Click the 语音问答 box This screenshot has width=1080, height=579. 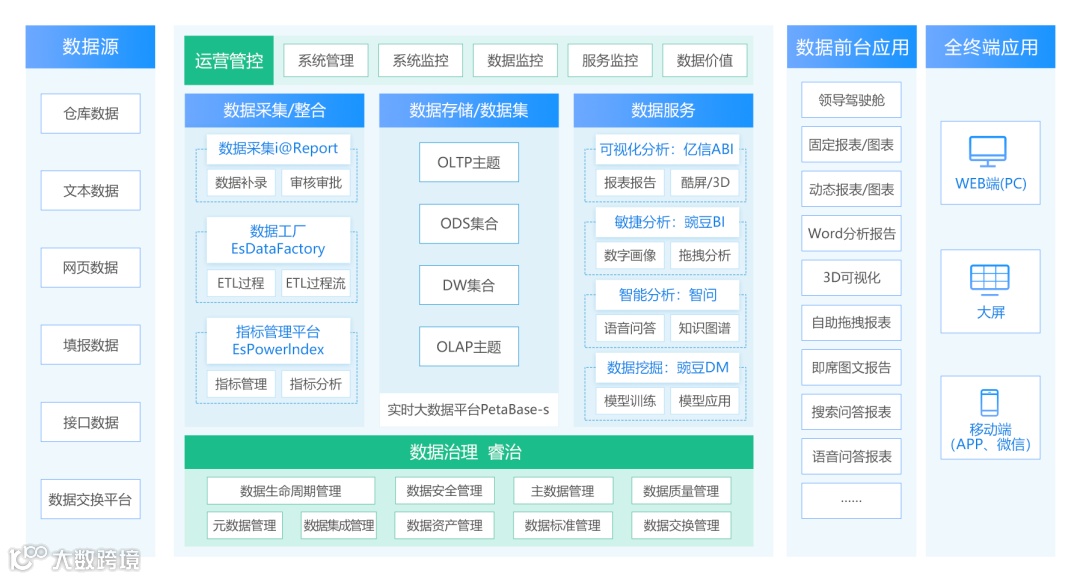click(630, 328)
